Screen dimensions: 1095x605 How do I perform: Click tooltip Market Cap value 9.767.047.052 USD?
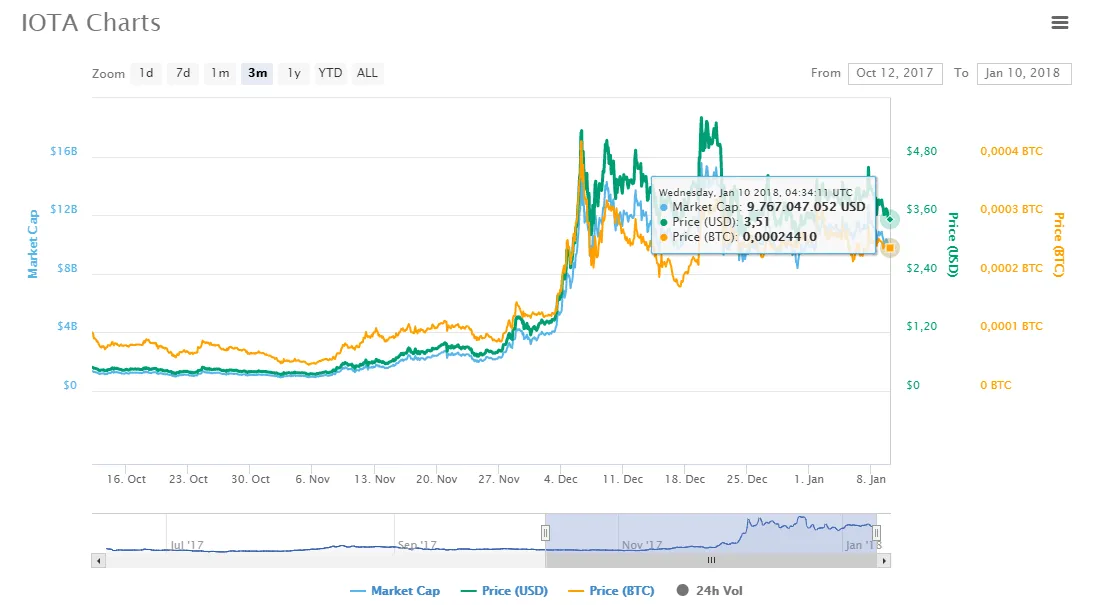tap(806, 207)
